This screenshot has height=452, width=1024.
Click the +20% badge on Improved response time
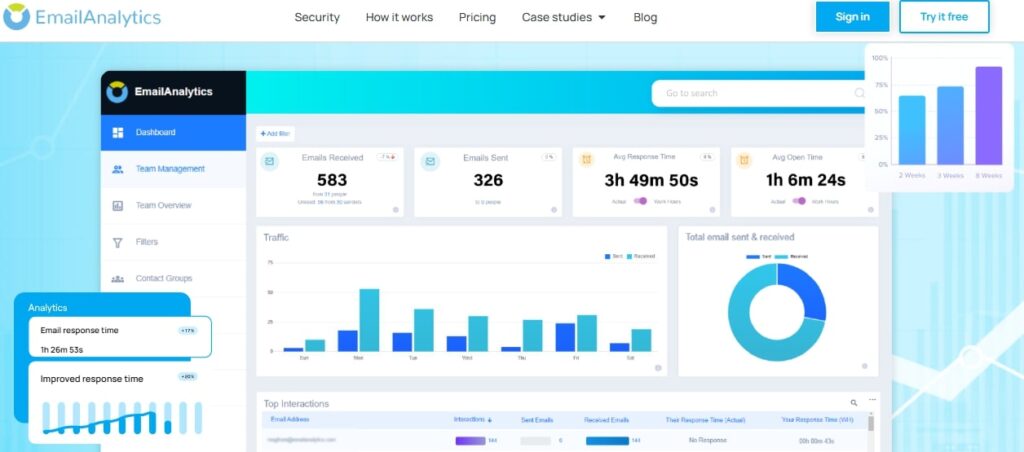187,377
